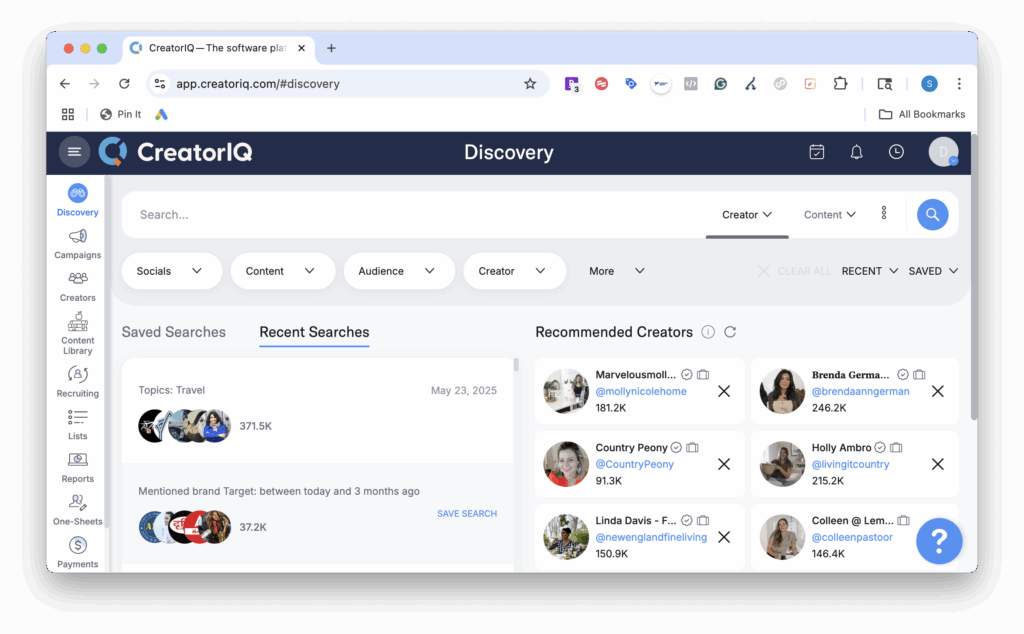
Task: Refresh Recommended Creators list
Action: pyautogui.click(x=730, y=332)
